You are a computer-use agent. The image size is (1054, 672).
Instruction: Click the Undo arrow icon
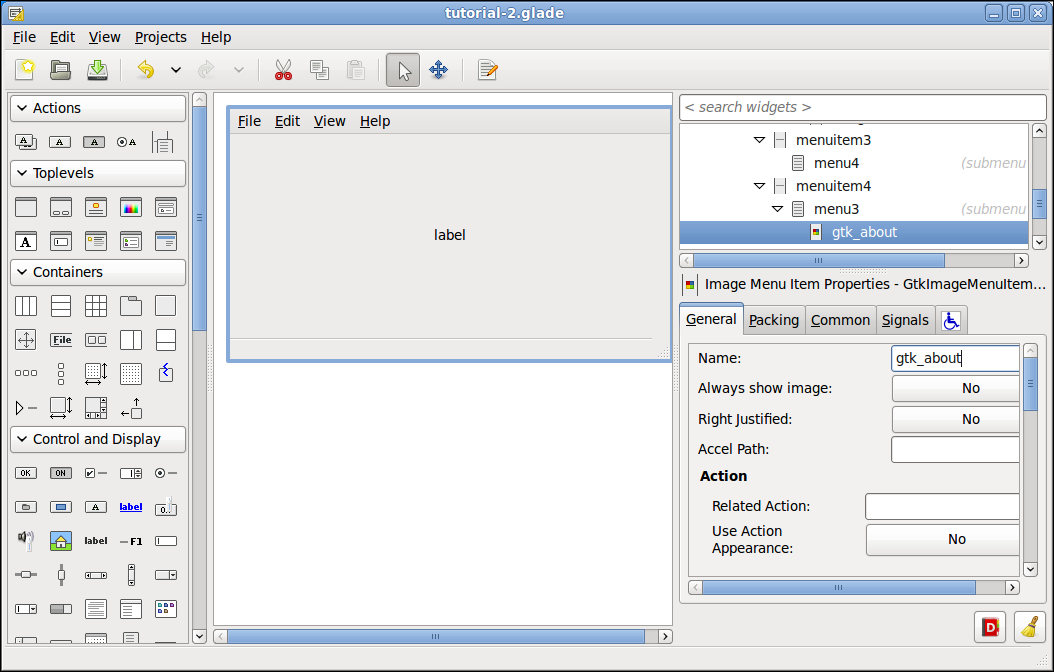[x=145, y=70]
